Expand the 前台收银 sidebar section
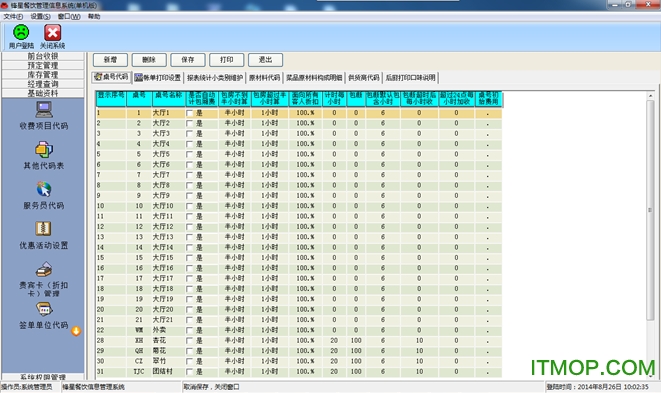Screen dimensions: 661x393 tap(43, 56)
